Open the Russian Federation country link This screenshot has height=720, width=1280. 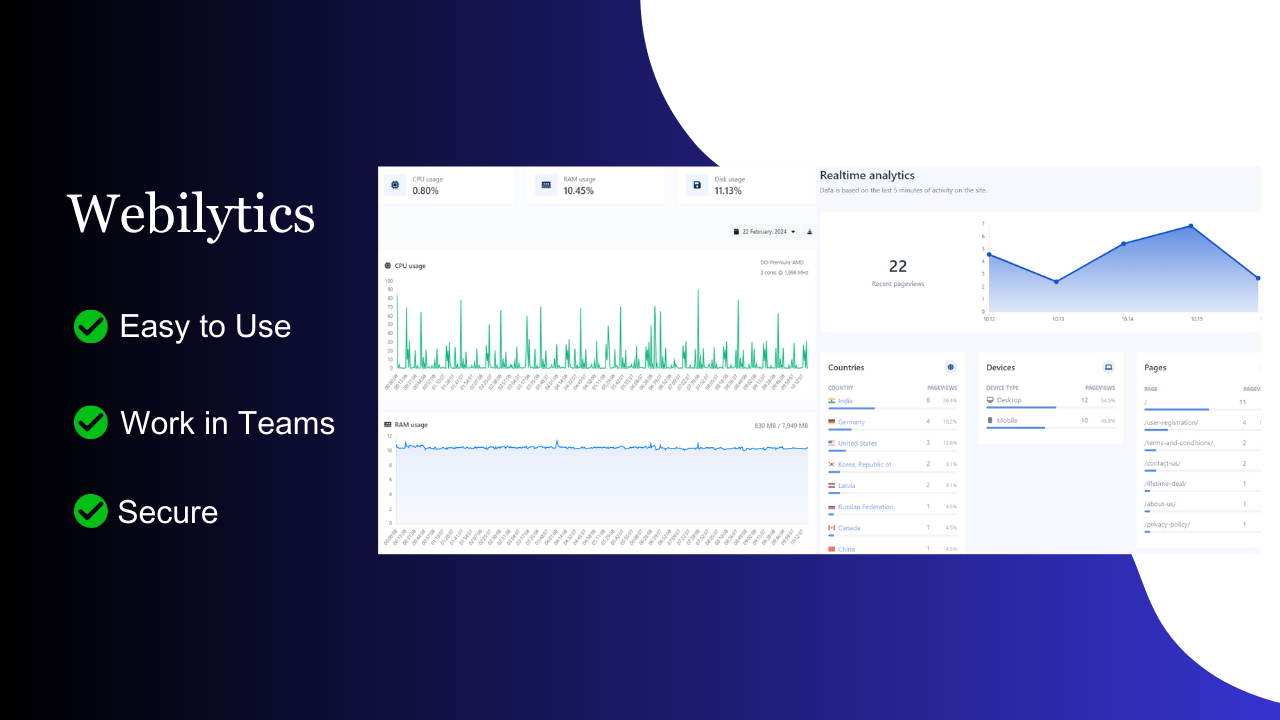click(866, 507)
